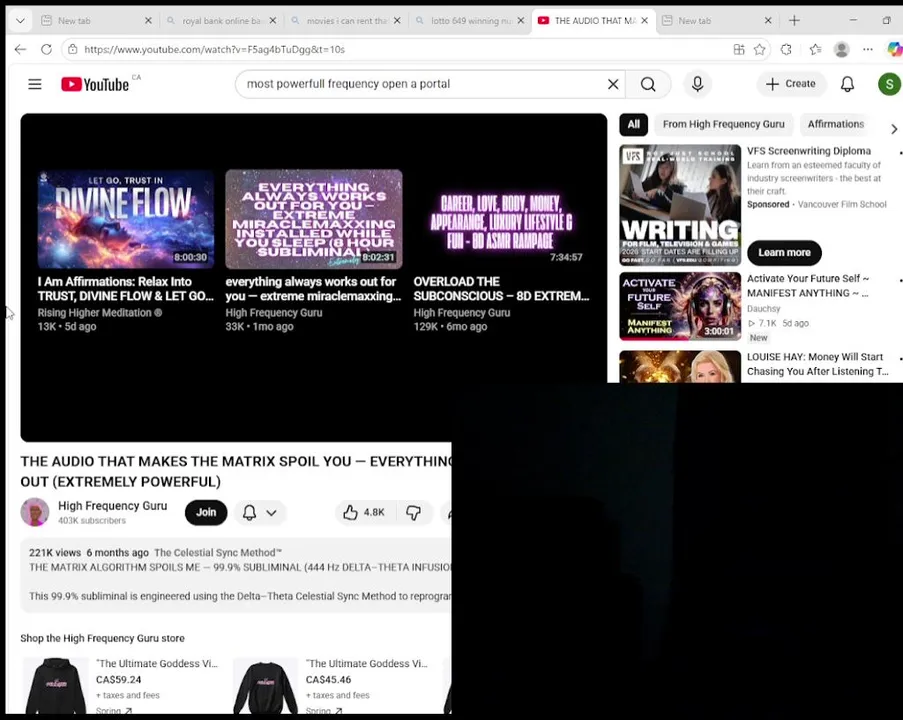903x720 pixels.
Task: Open I Am Affirmations endscreen title
Action: [126, 289]
